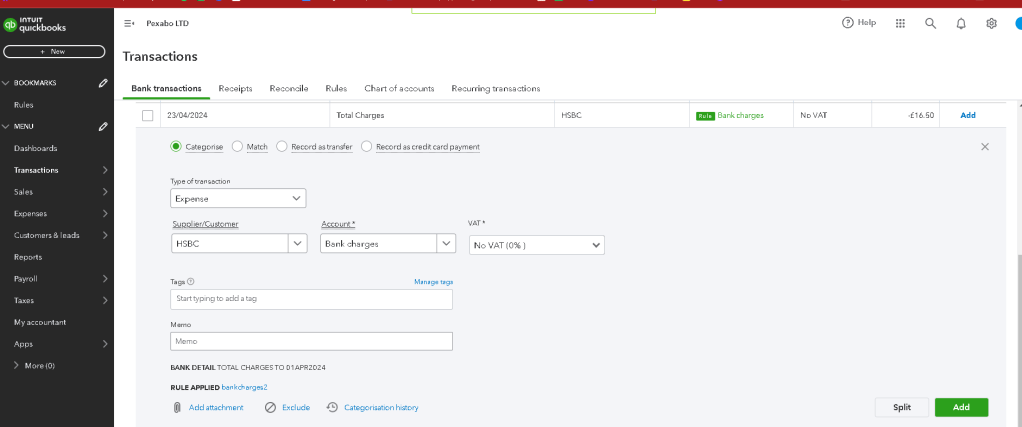The image size is (1022, 427).
Task: Click the Pexabo LTD company name
Action: coord(168,23)
